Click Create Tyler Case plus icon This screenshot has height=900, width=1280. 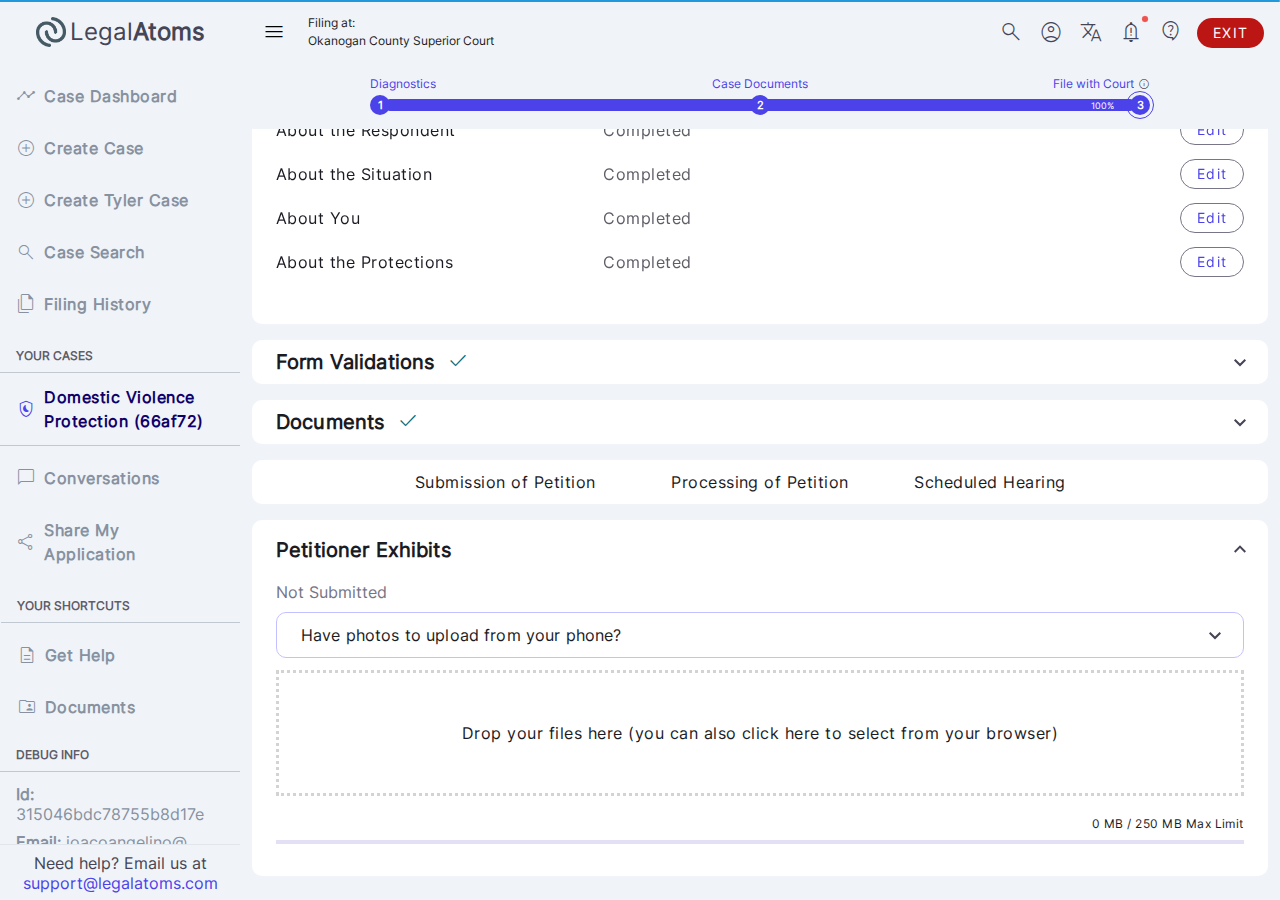pyautogui.click(x=26, y=200)
